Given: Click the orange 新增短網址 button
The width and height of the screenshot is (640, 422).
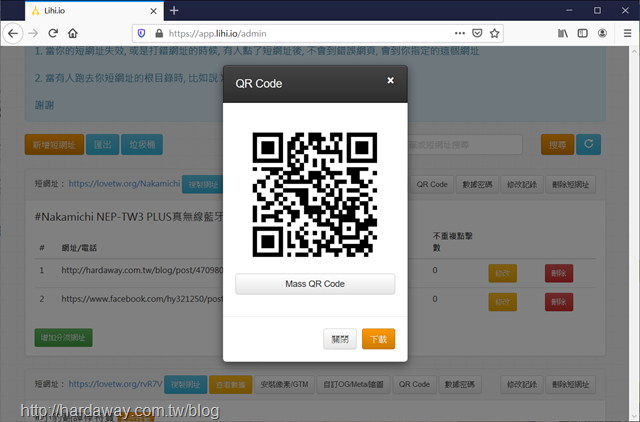Looking at the screenshot, I should pos(54,145).
